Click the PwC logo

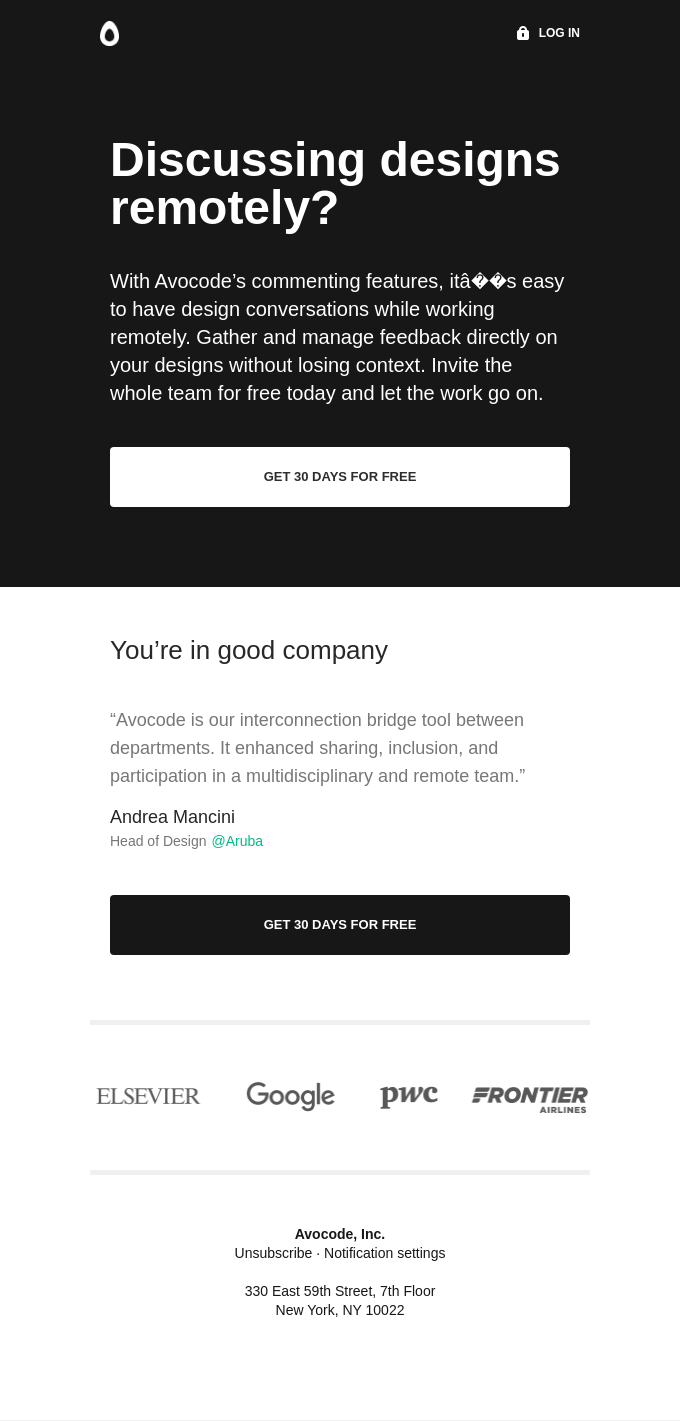(408, 1095)
